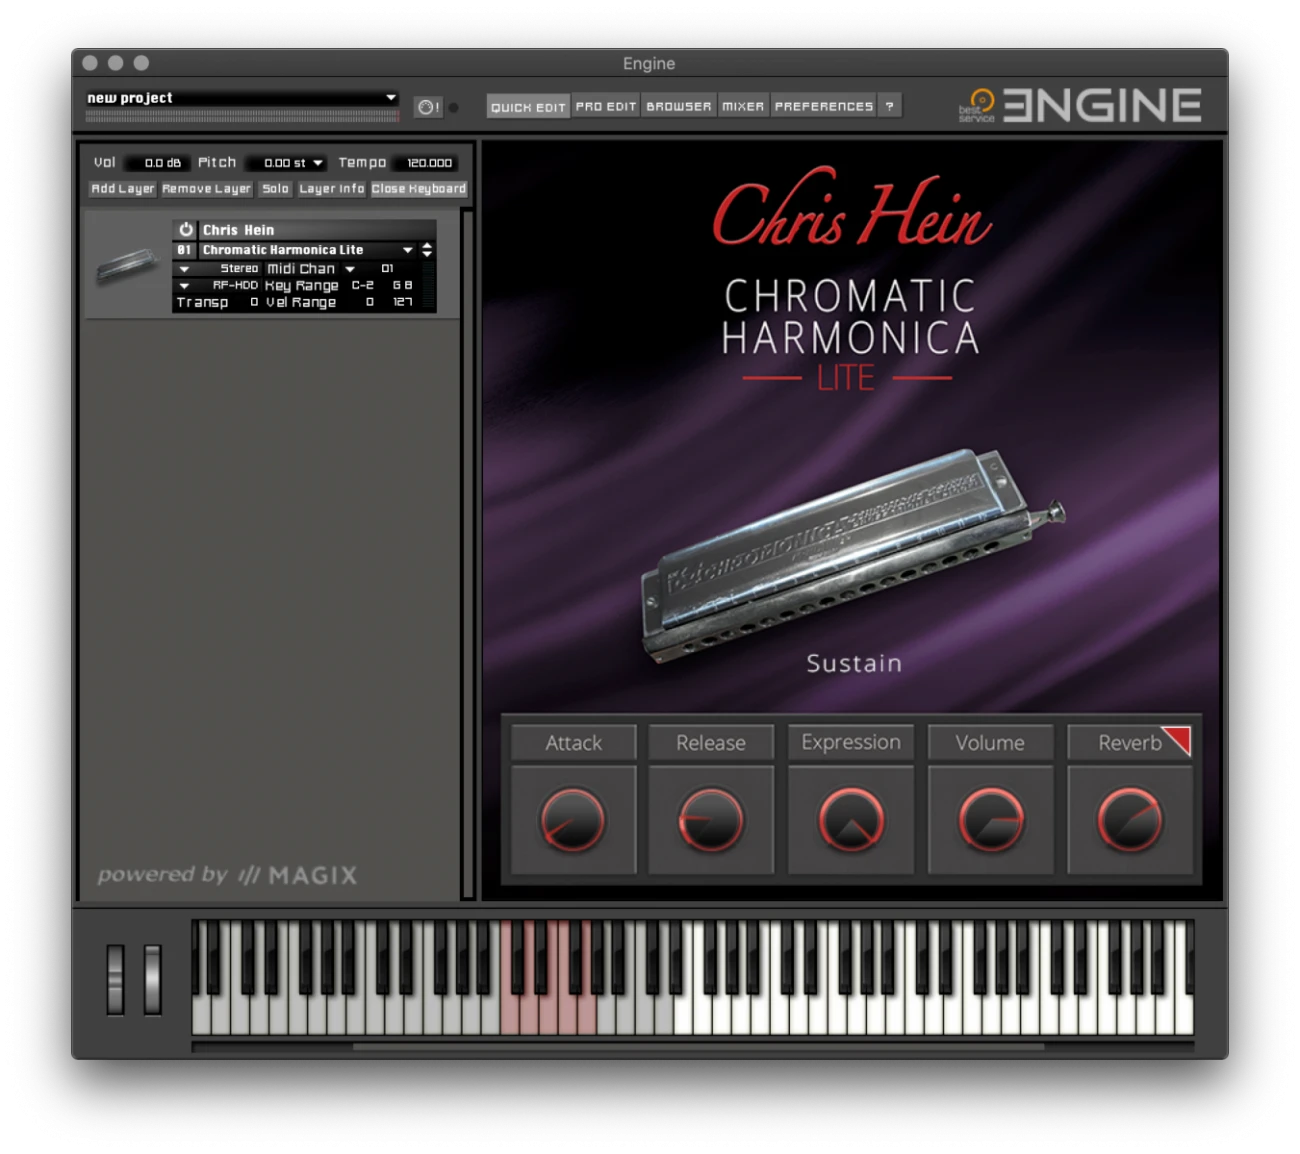Solo the selected layer

click(275, 189)
